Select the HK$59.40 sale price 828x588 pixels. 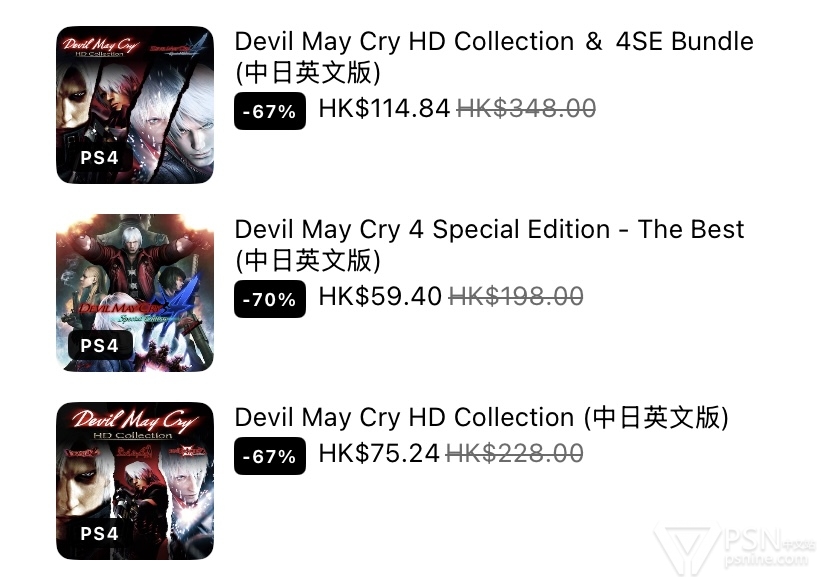click(380, 296)
